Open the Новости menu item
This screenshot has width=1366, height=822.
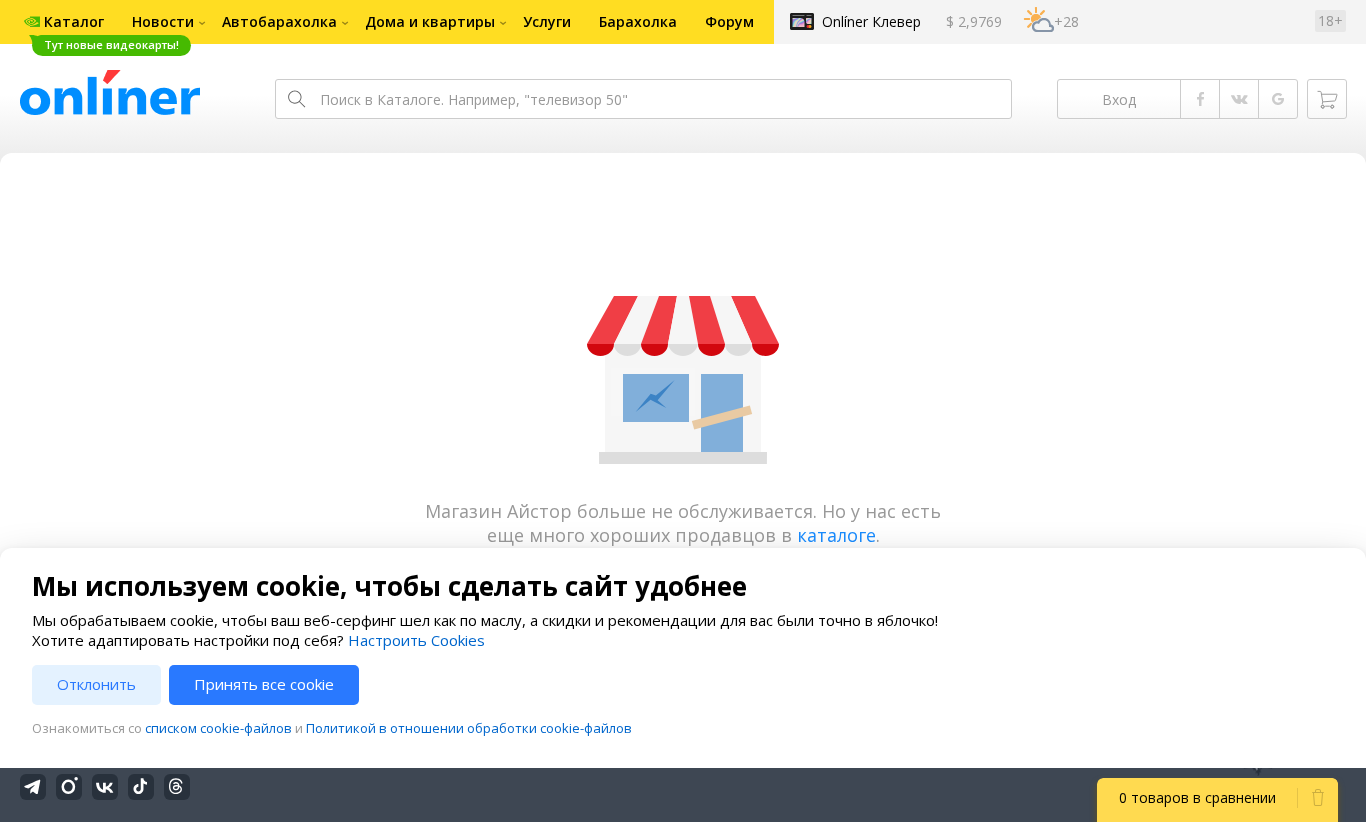(x=163, y=22)
